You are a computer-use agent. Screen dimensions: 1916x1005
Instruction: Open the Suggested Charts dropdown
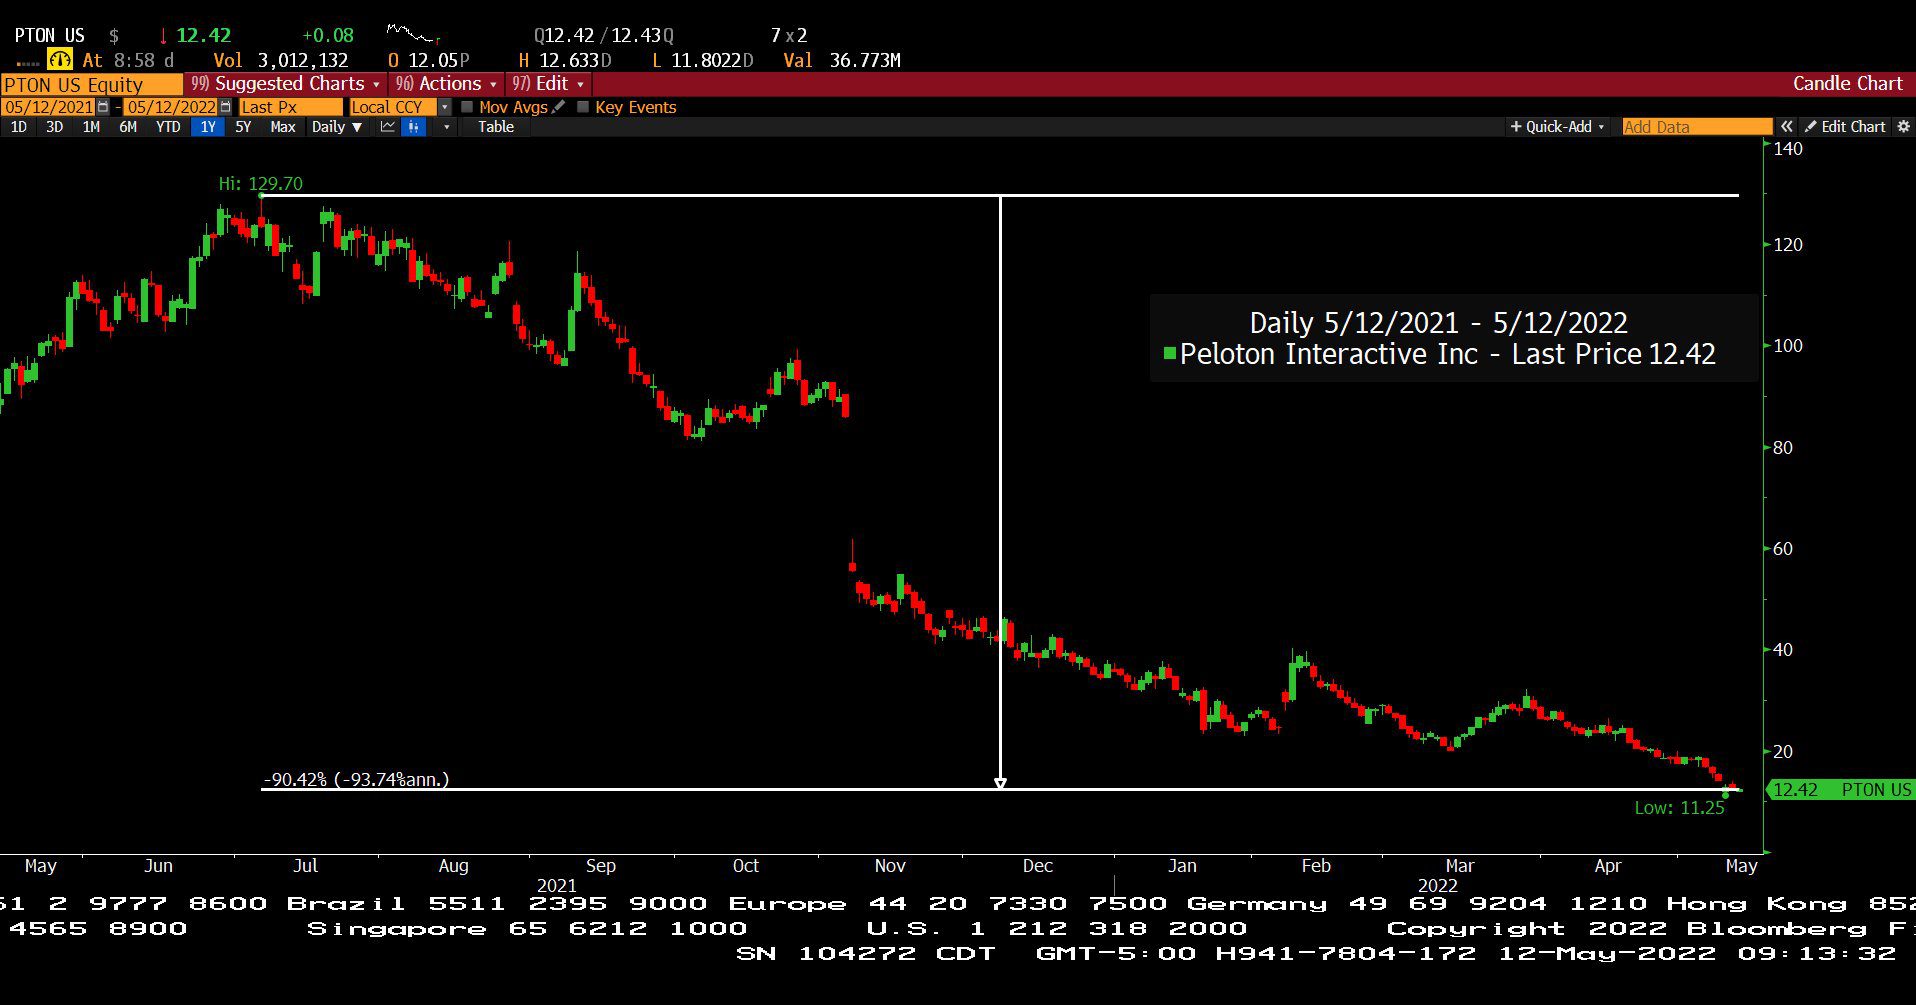coord(286,84)
